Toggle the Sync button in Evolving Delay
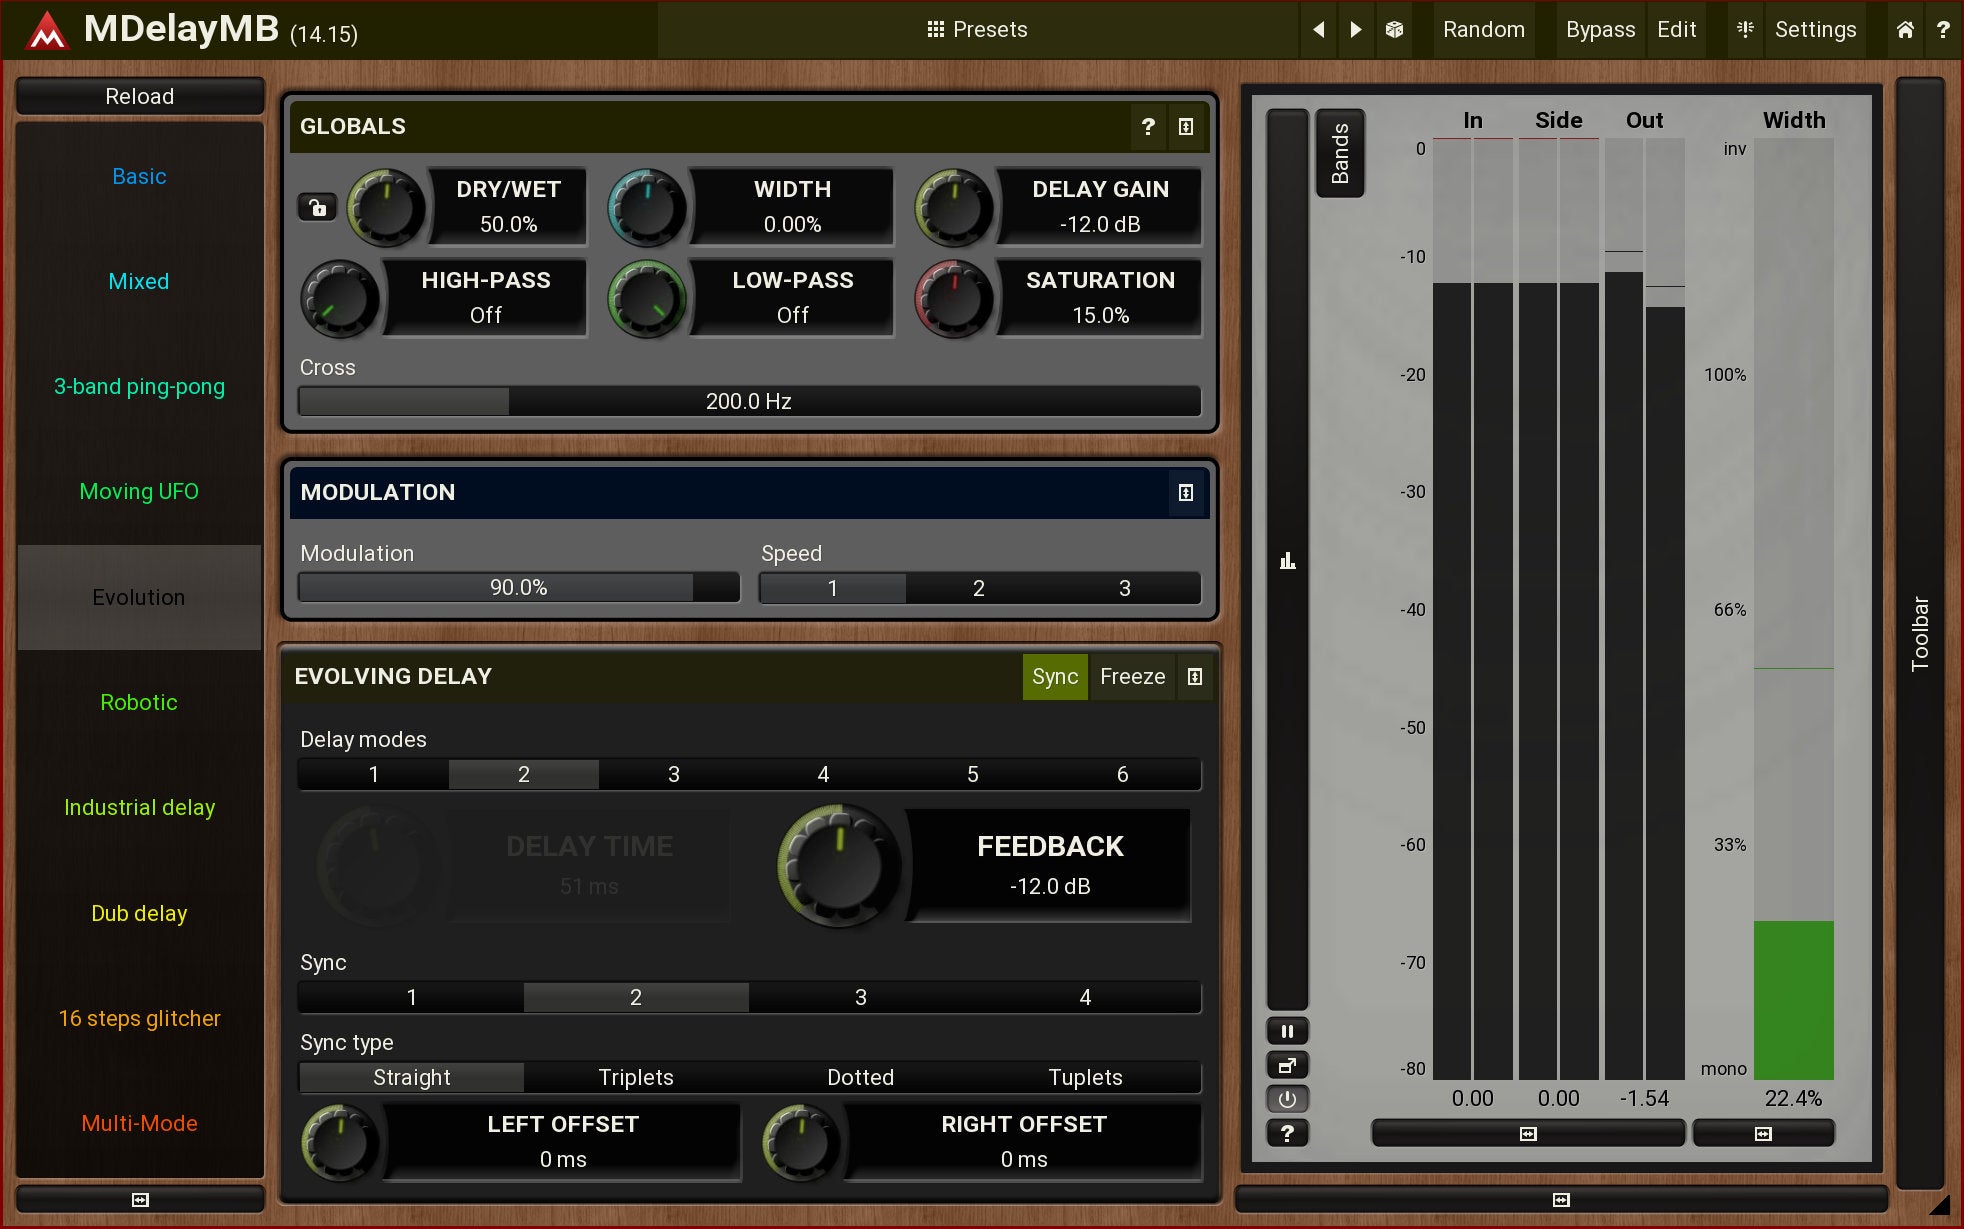Screen dimensions: 1964x1229 [1054, 677]
